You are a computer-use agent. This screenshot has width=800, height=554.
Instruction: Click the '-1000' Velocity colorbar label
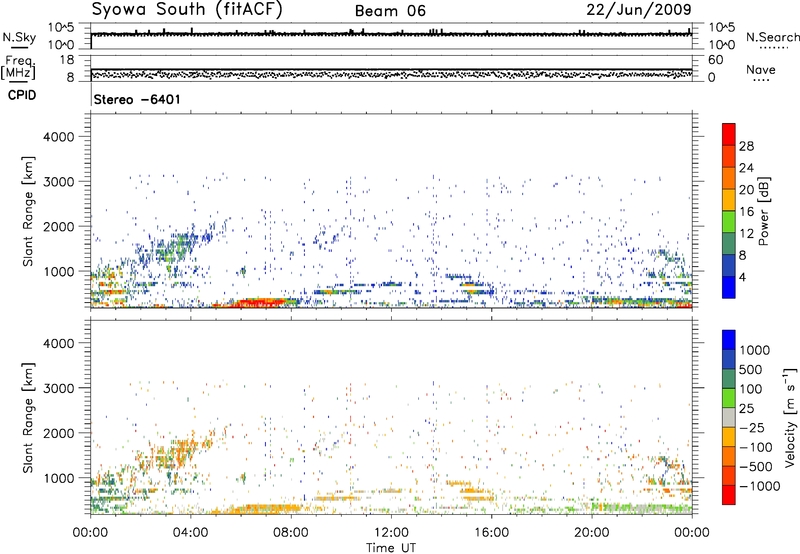pyautogui.click(x=759, y=486)
